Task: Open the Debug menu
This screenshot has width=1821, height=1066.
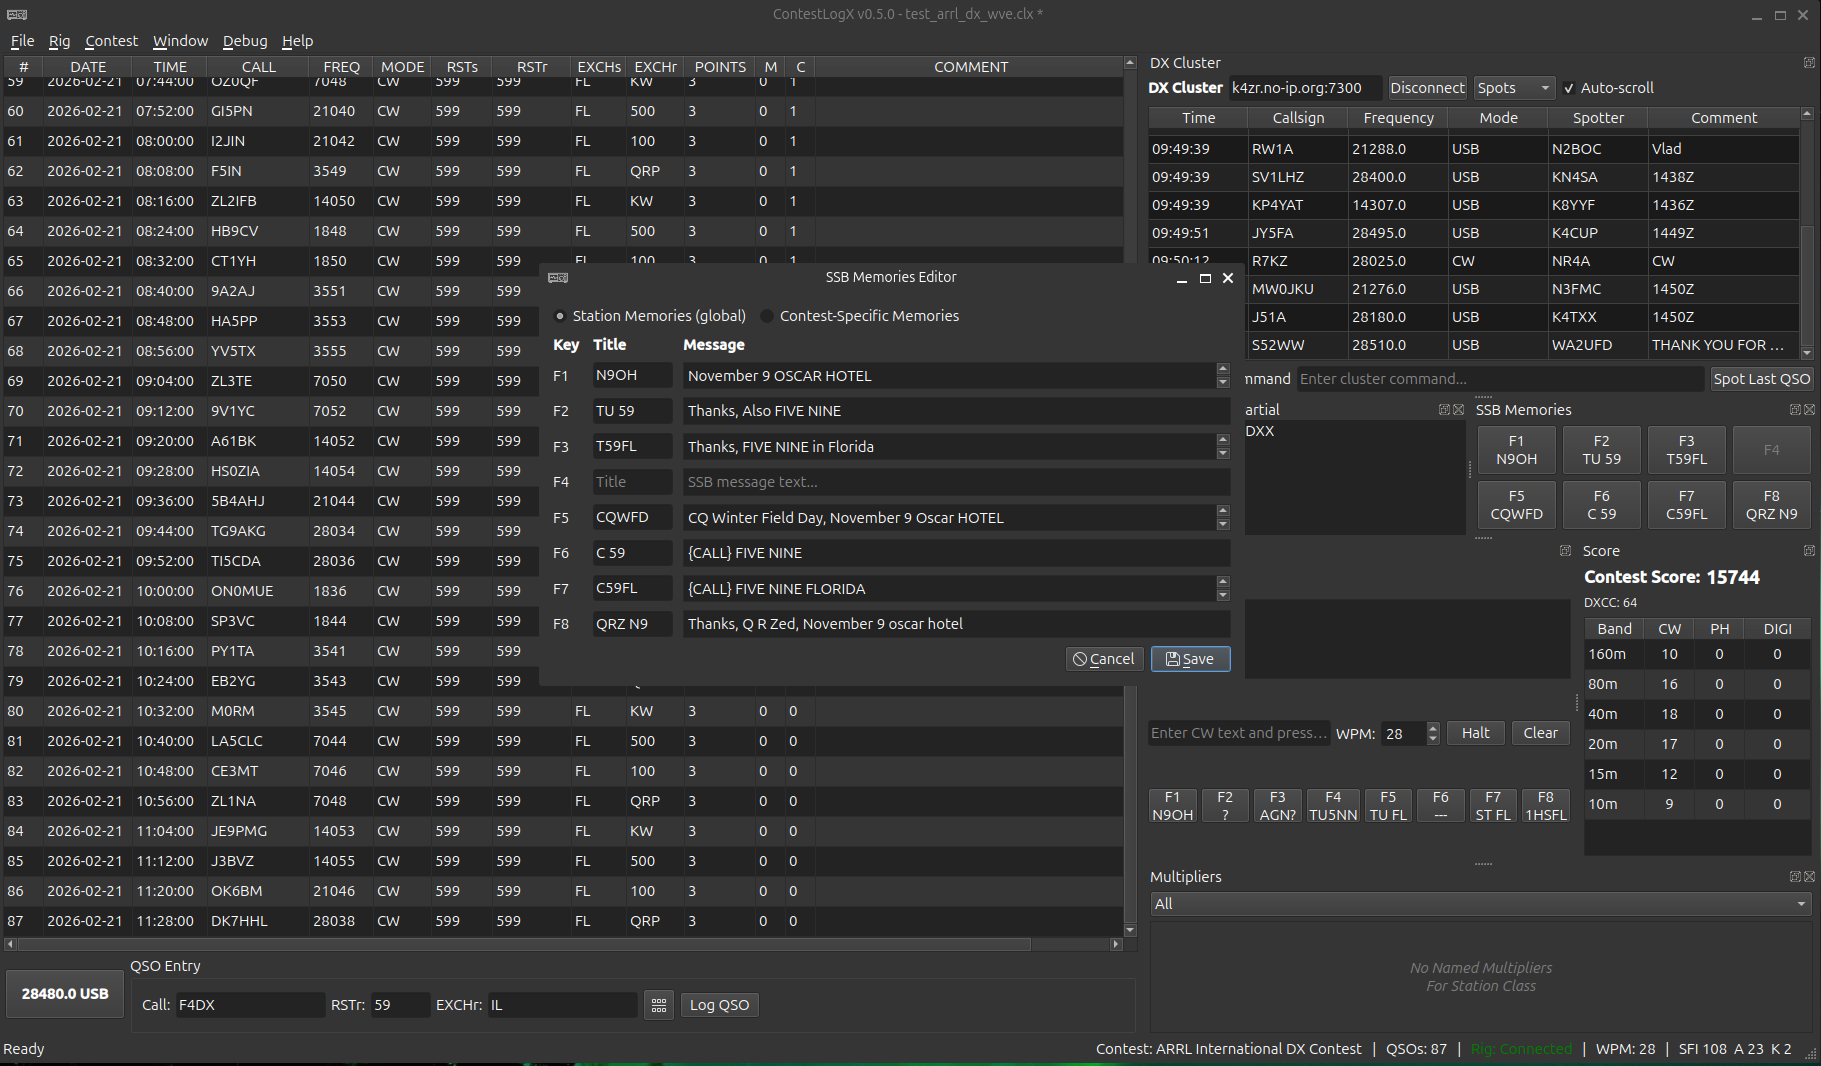Action: click(245, 41)
